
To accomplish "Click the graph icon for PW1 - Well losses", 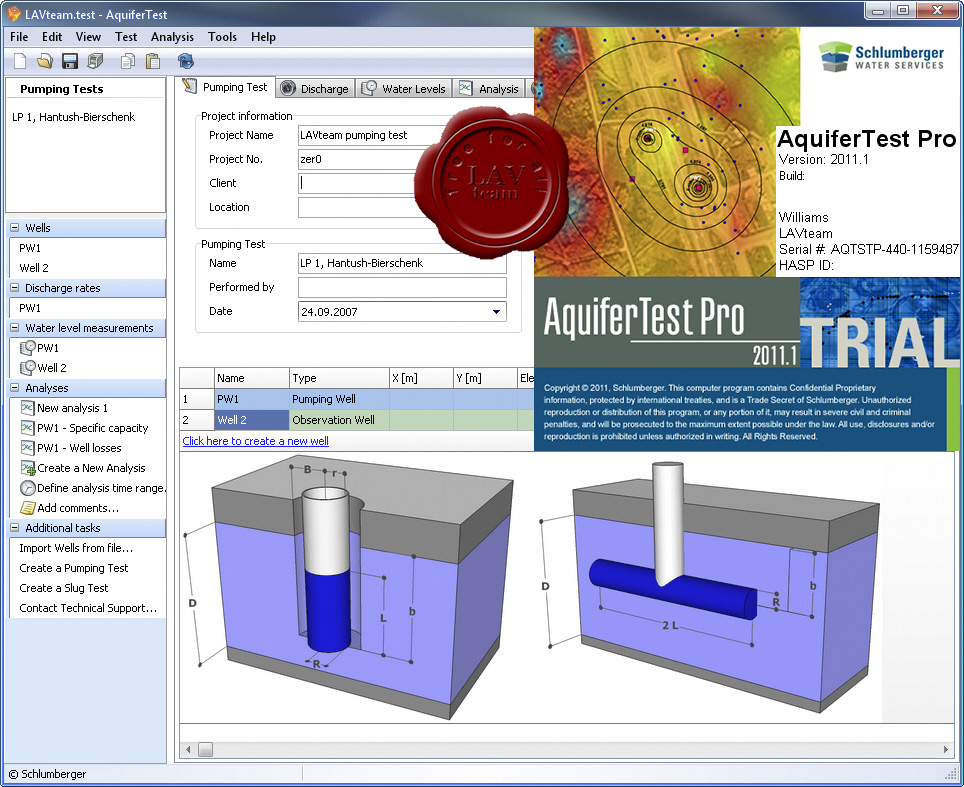I will (x=28, y=448).
